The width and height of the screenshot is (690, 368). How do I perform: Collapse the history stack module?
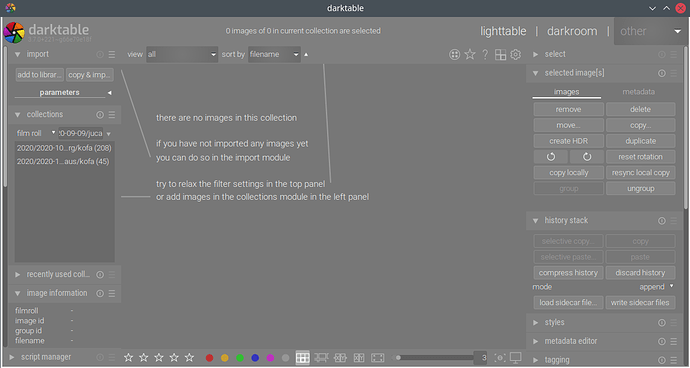click(x=536, y=221)
